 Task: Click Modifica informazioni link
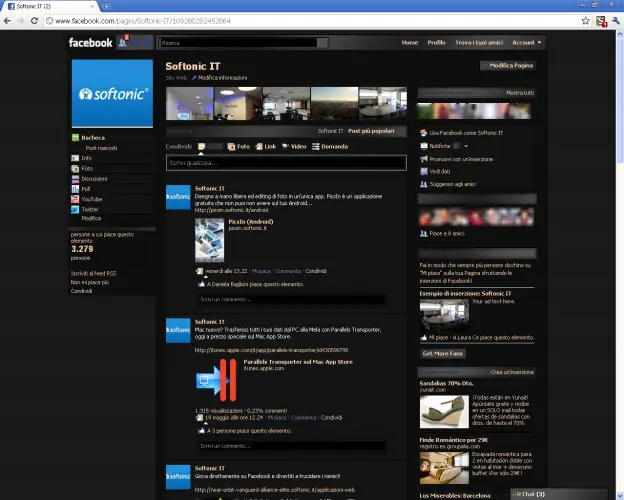[220, 78]
